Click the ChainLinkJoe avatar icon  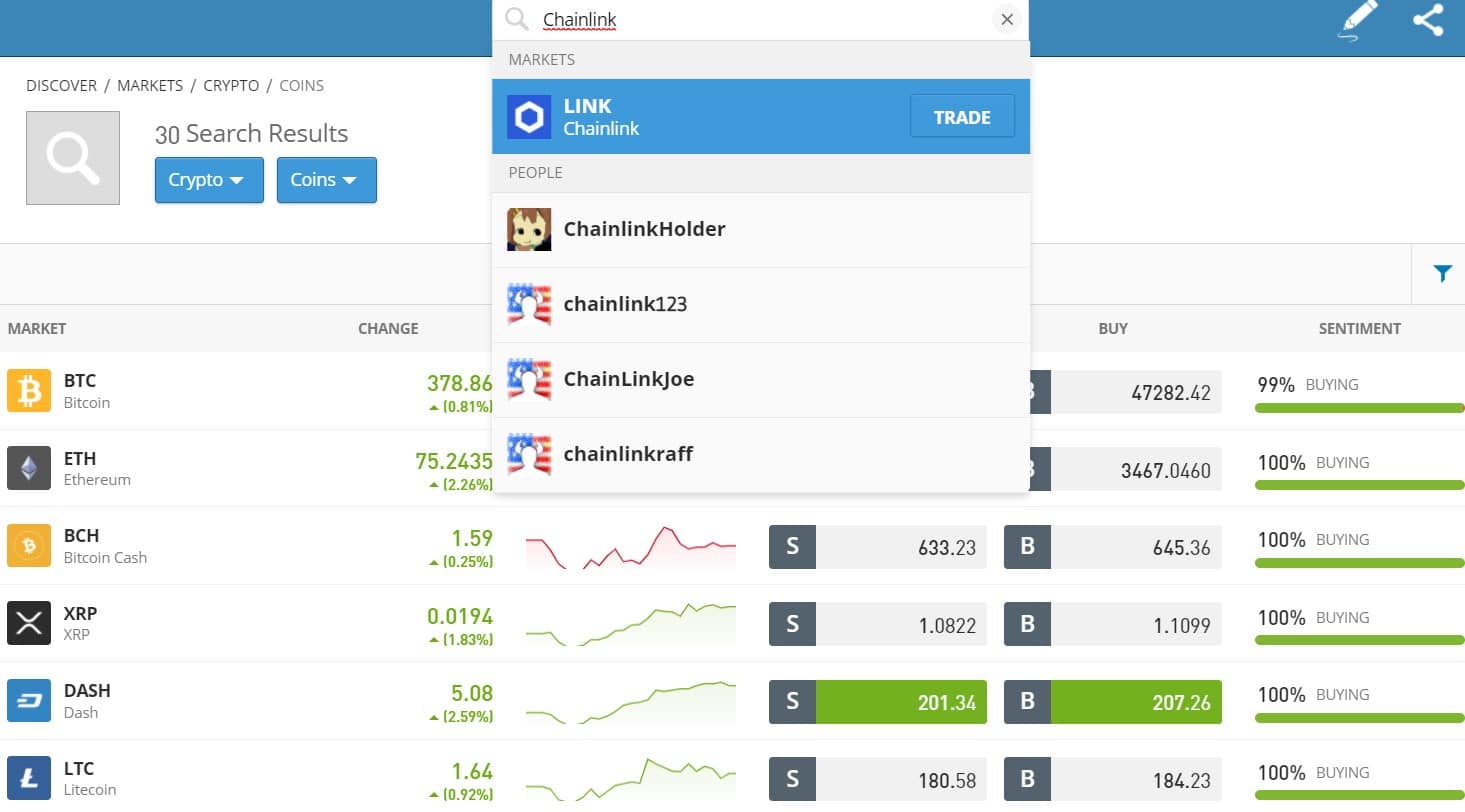(x=529, y=379)
